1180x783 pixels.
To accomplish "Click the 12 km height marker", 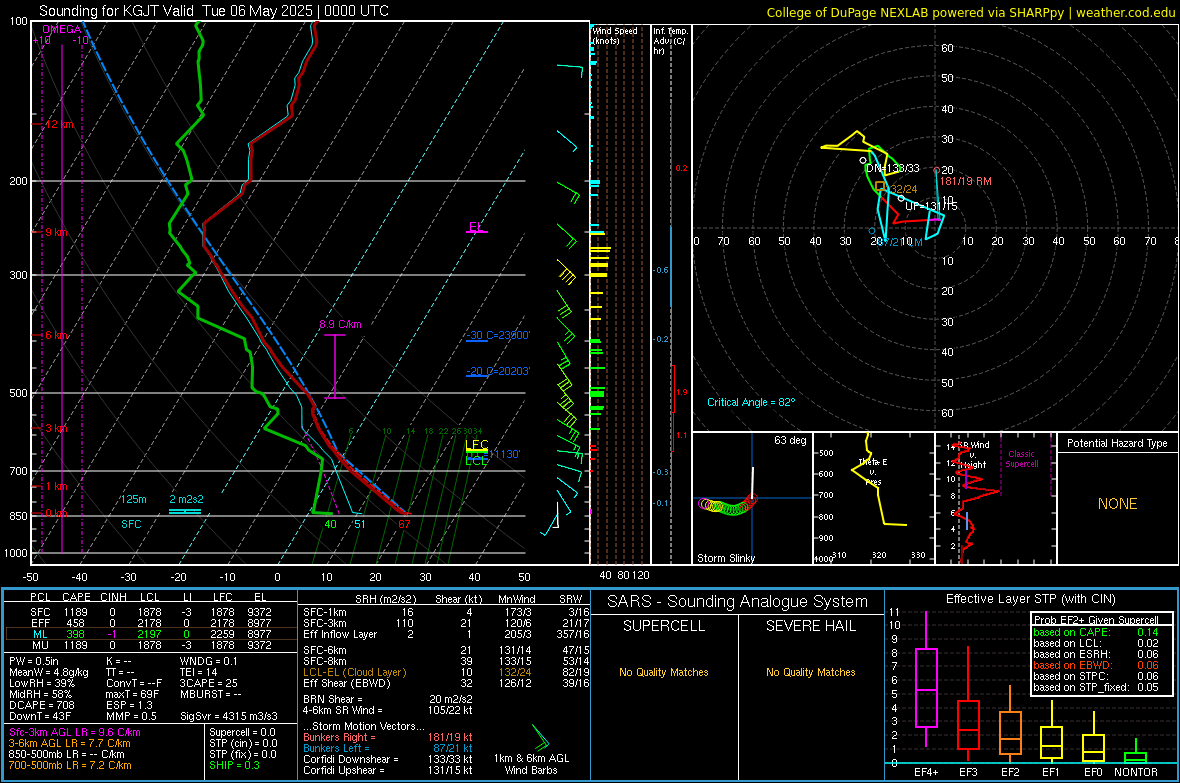I will coord(59,123).
